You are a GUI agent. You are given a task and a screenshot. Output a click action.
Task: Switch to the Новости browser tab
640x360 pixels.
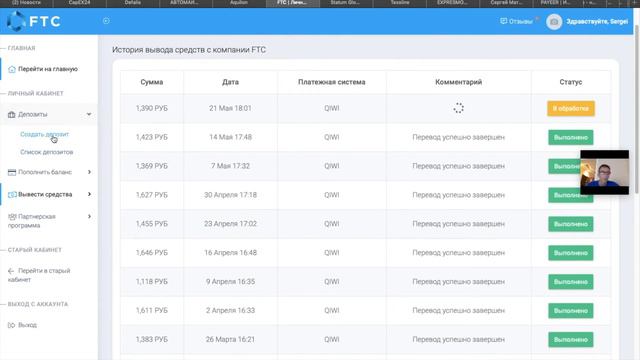27,3
